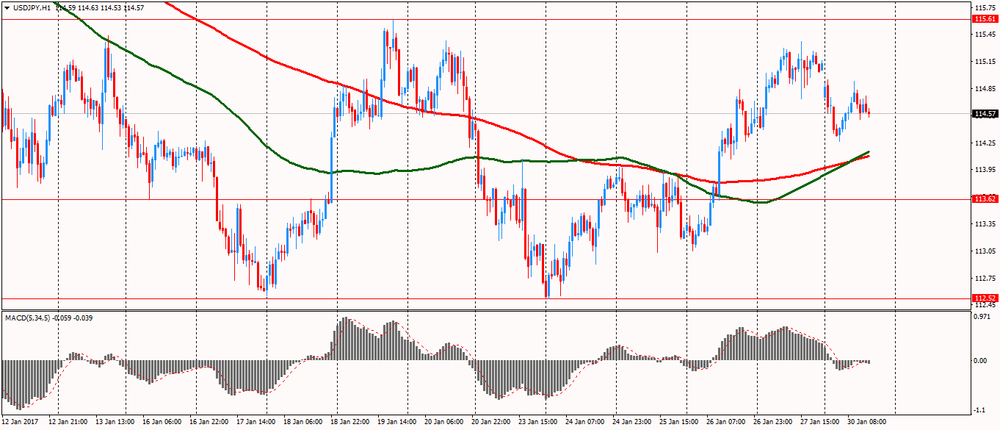Click the 23 Jan 15:00 time label

point(538,422)
